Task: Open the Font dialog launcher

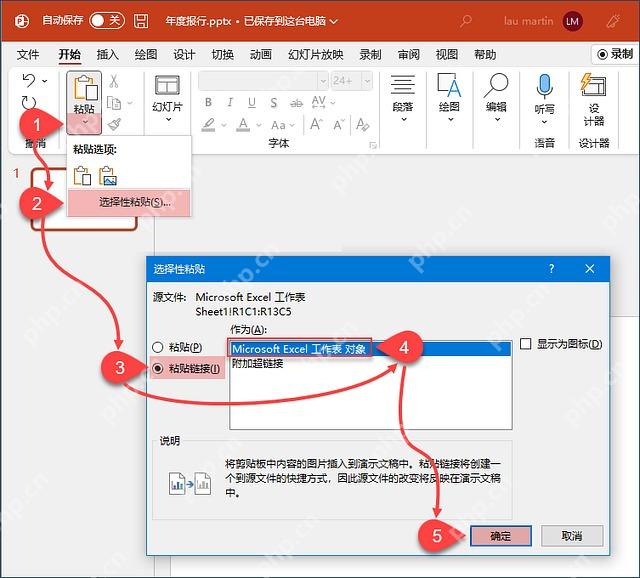Action: 372,145
